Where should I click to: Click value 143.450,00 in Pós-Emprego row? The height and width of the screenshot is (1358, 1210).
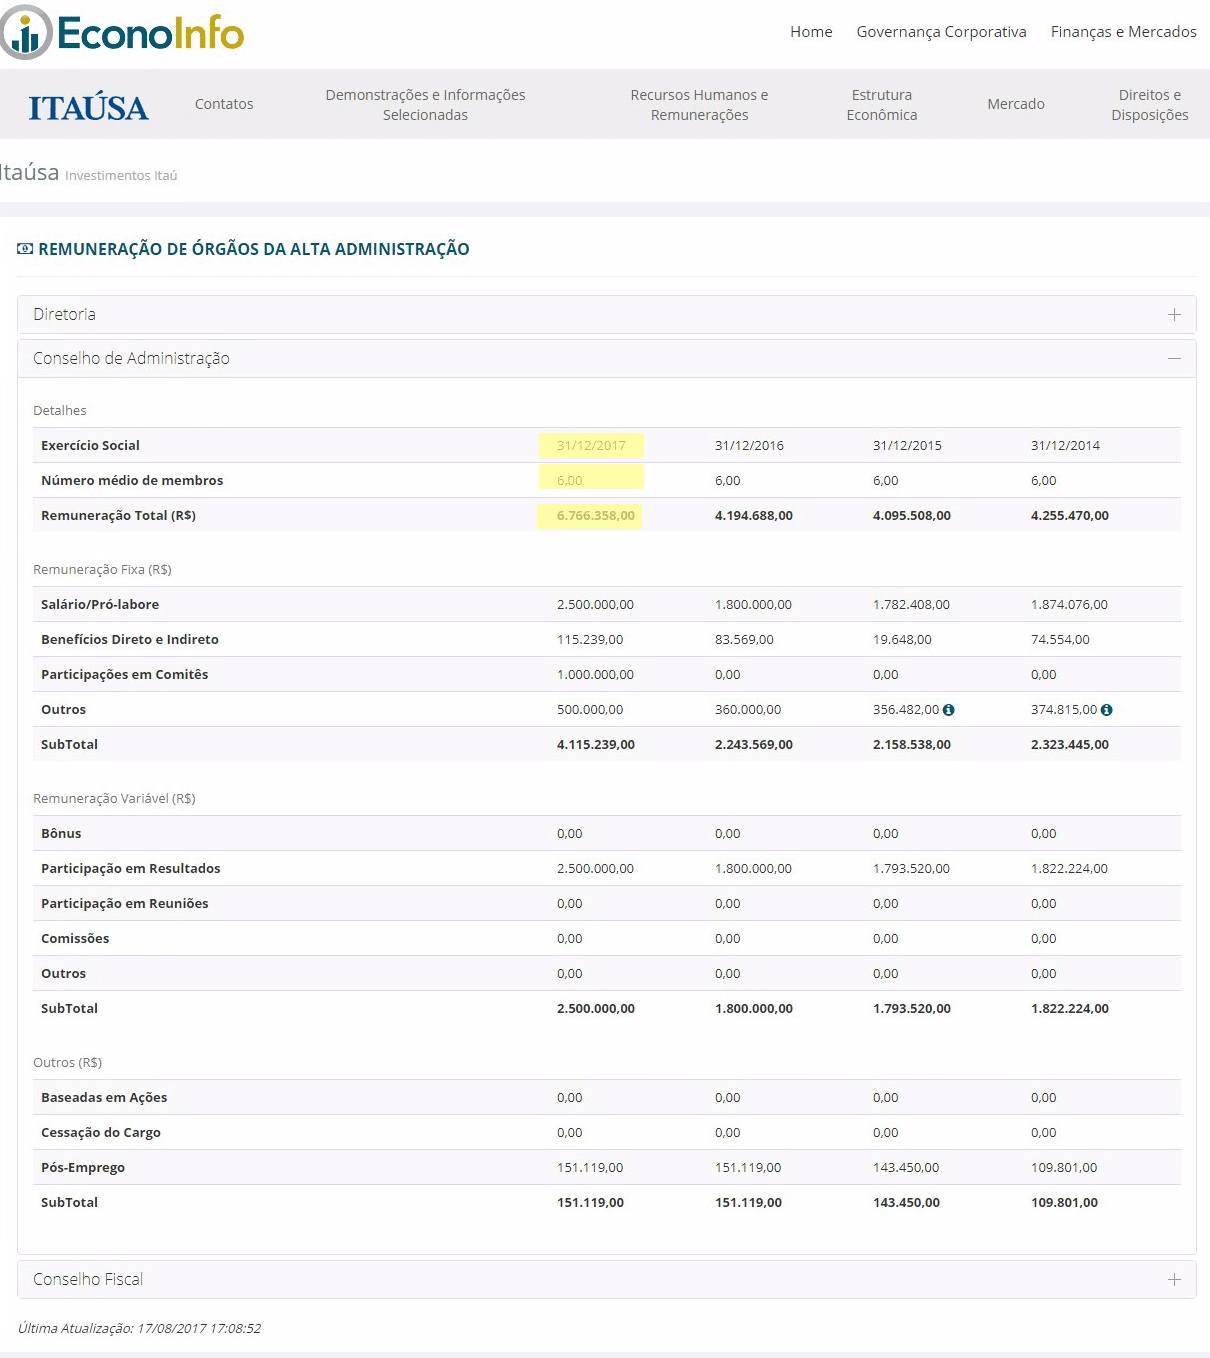[906, 1168]
